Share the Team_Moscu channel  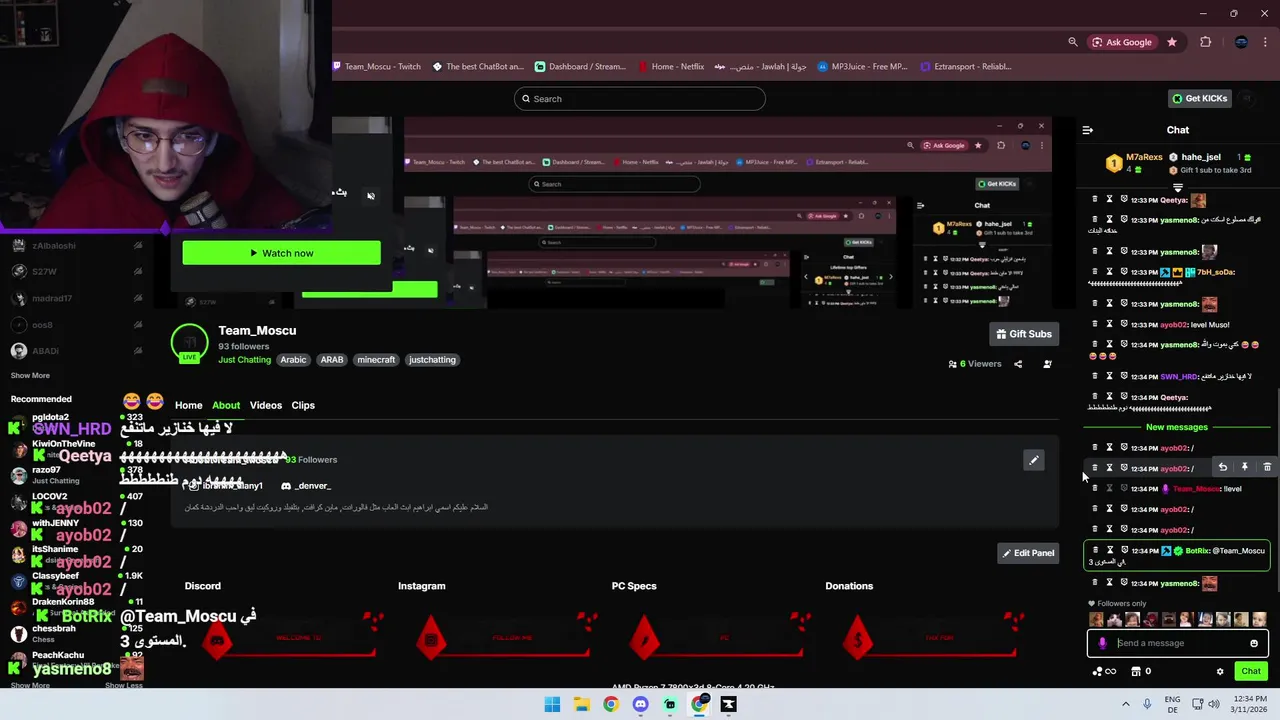(1018, 364)
